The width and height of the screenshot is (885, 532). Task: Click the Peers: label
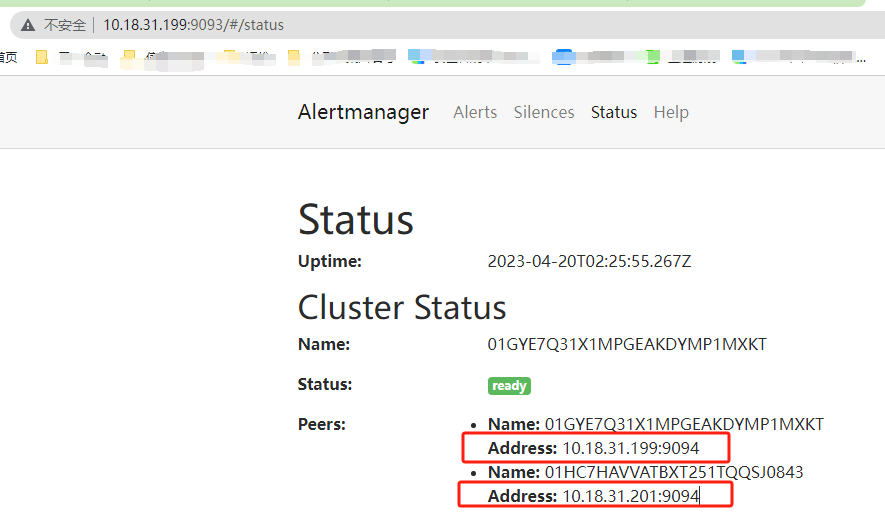click(322, 424)
